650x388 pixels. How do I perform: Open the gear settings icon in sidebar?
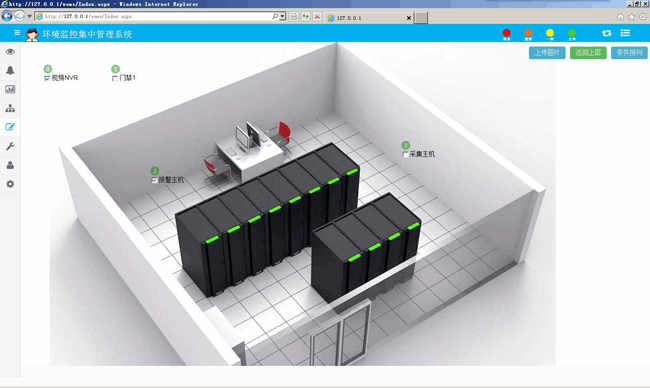pyautogui.click(x=10, y=184)
